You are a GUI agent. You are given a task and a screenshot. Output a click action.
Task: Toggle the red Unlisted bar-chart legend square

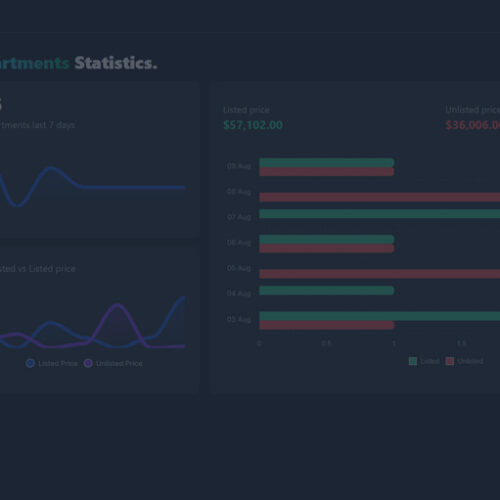(x=450, y=361)
